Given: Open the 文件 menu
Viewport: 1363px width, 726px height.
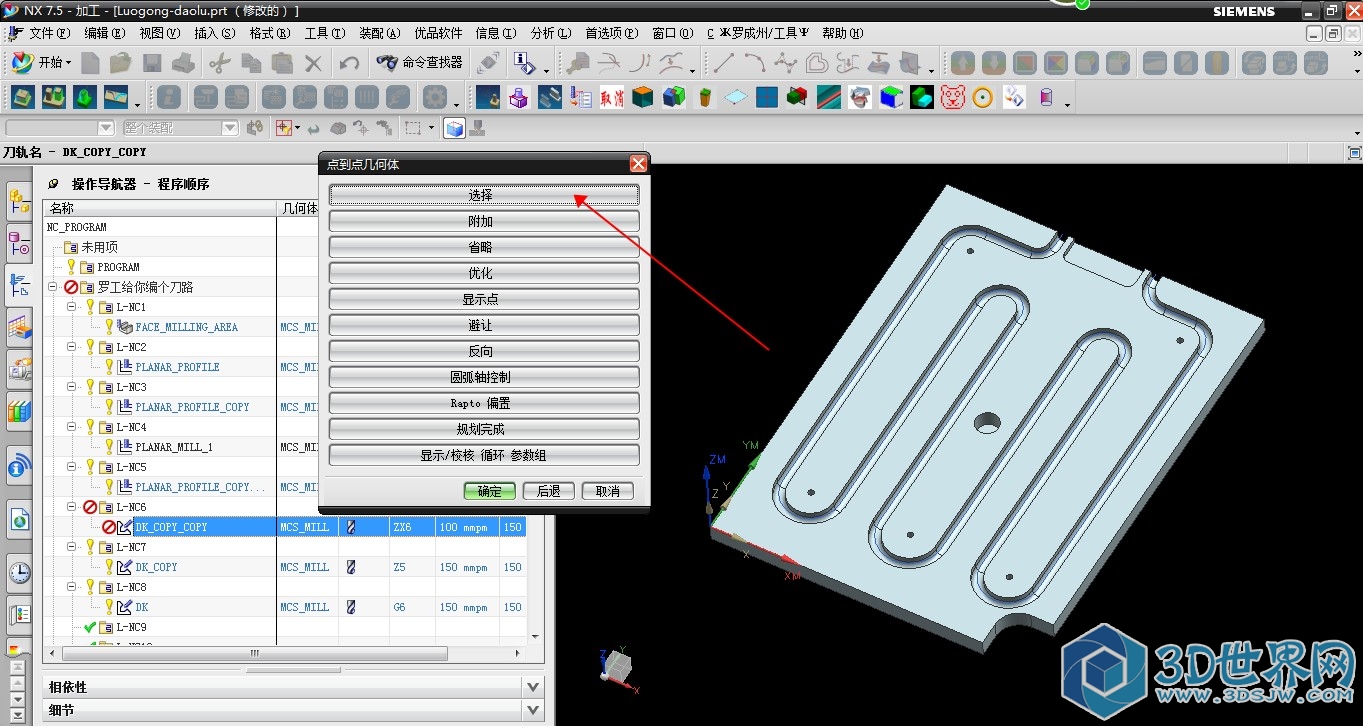Looking at the screenshot, I should pos(48,33).
